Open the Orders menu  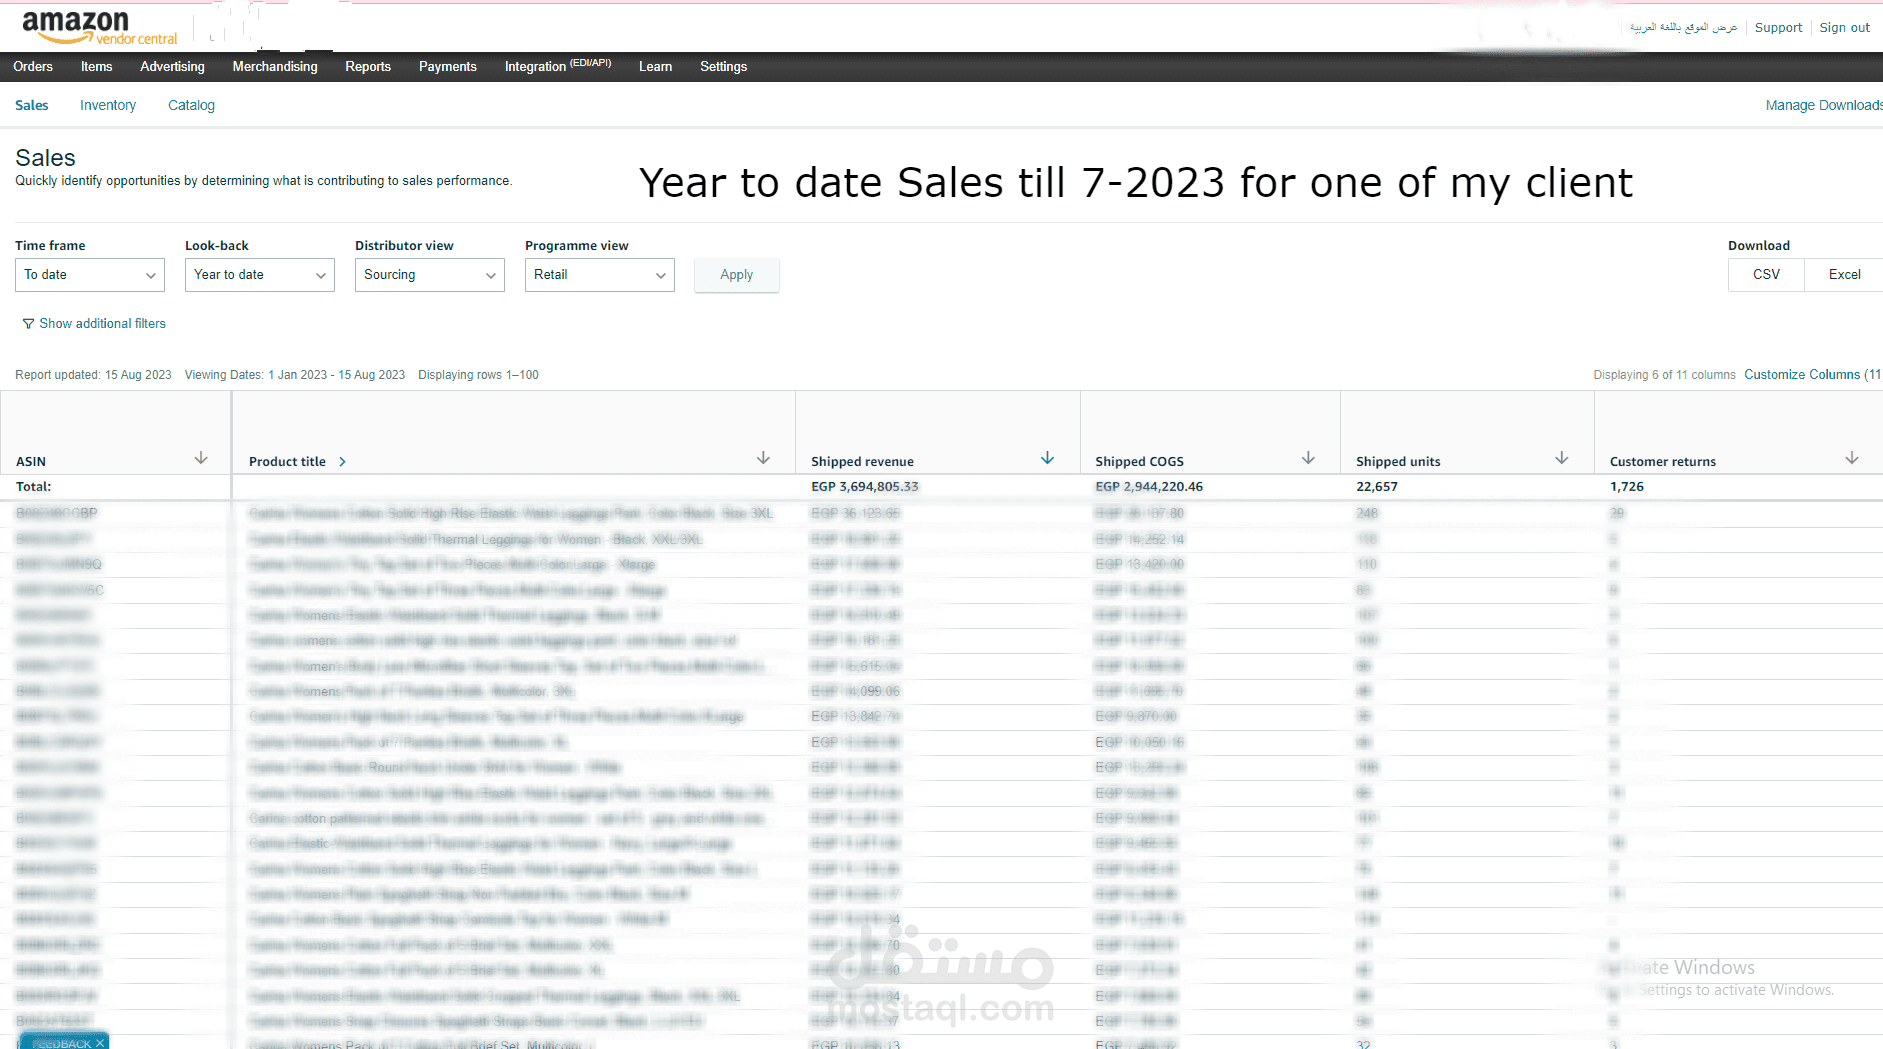coord(33,67)
